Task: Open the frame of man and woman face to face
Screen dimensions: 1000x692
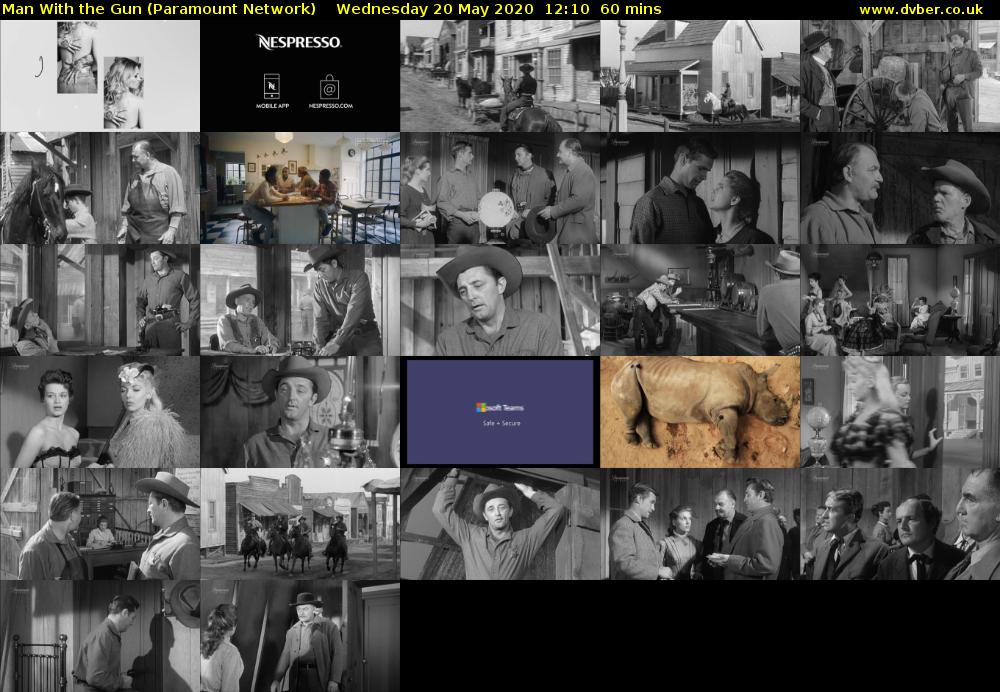Action: 700,188
